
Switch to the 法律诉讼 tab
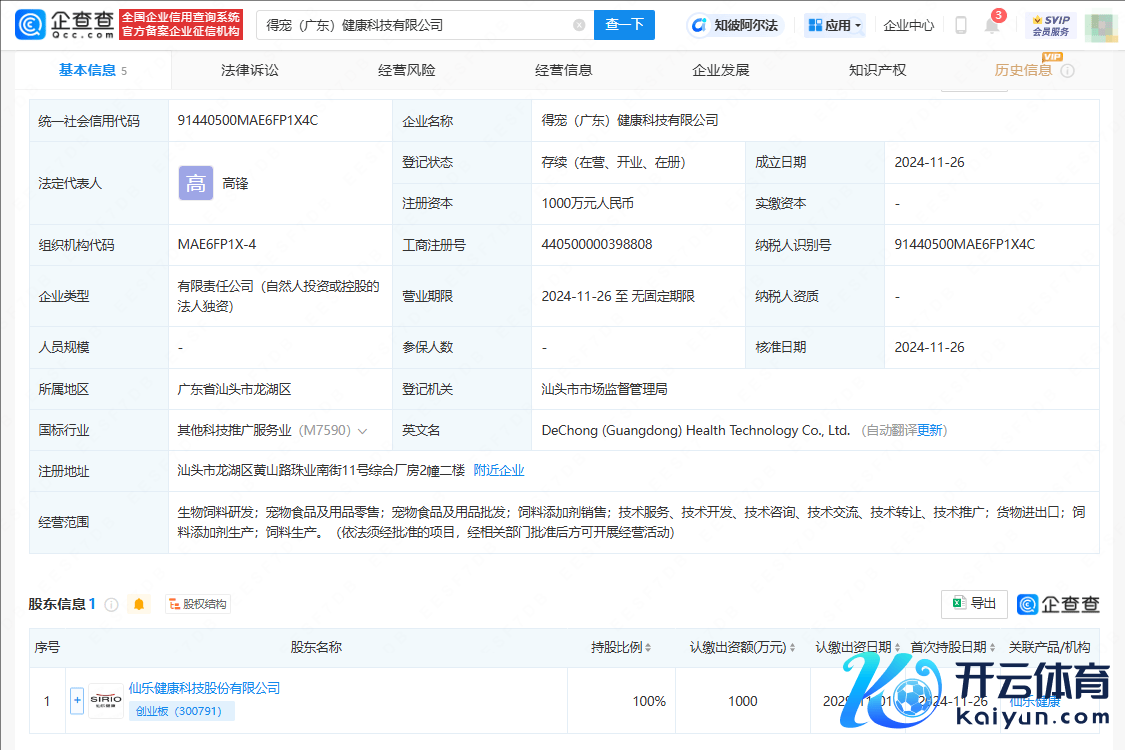coord(250,70)
